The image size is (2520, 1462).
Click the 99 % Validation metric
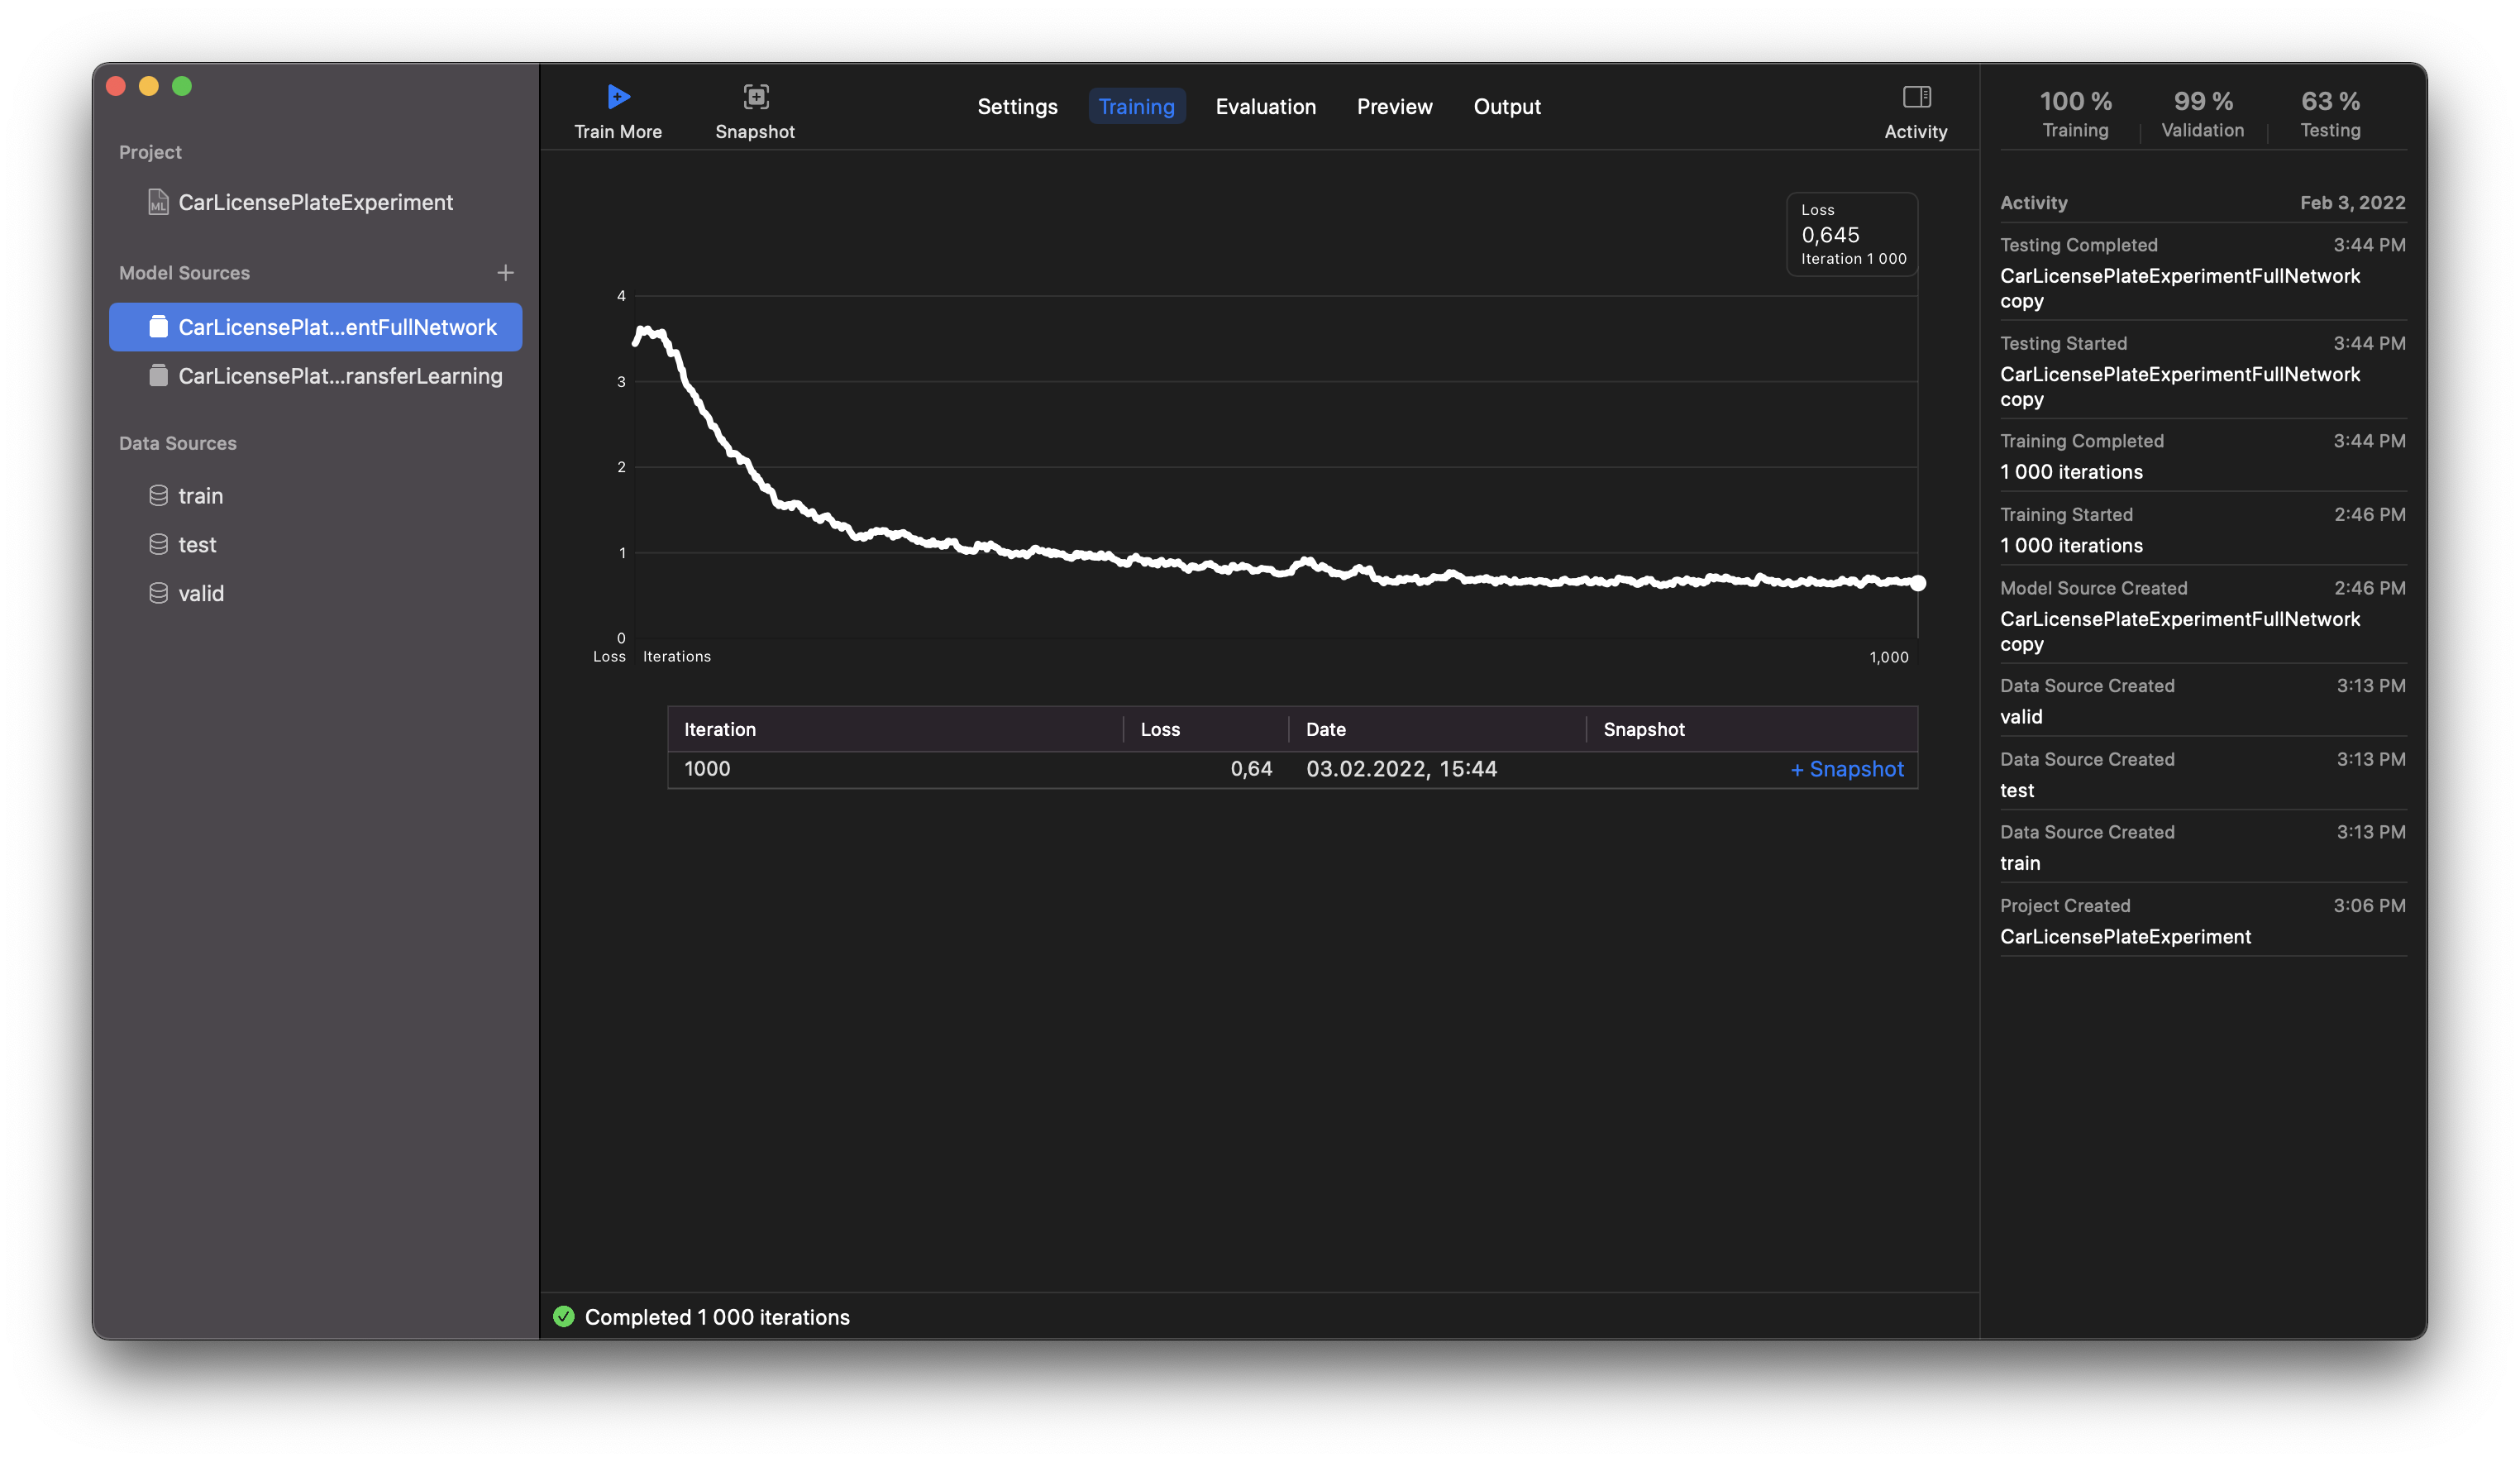pyautogui.click(x=2202, y=114)
